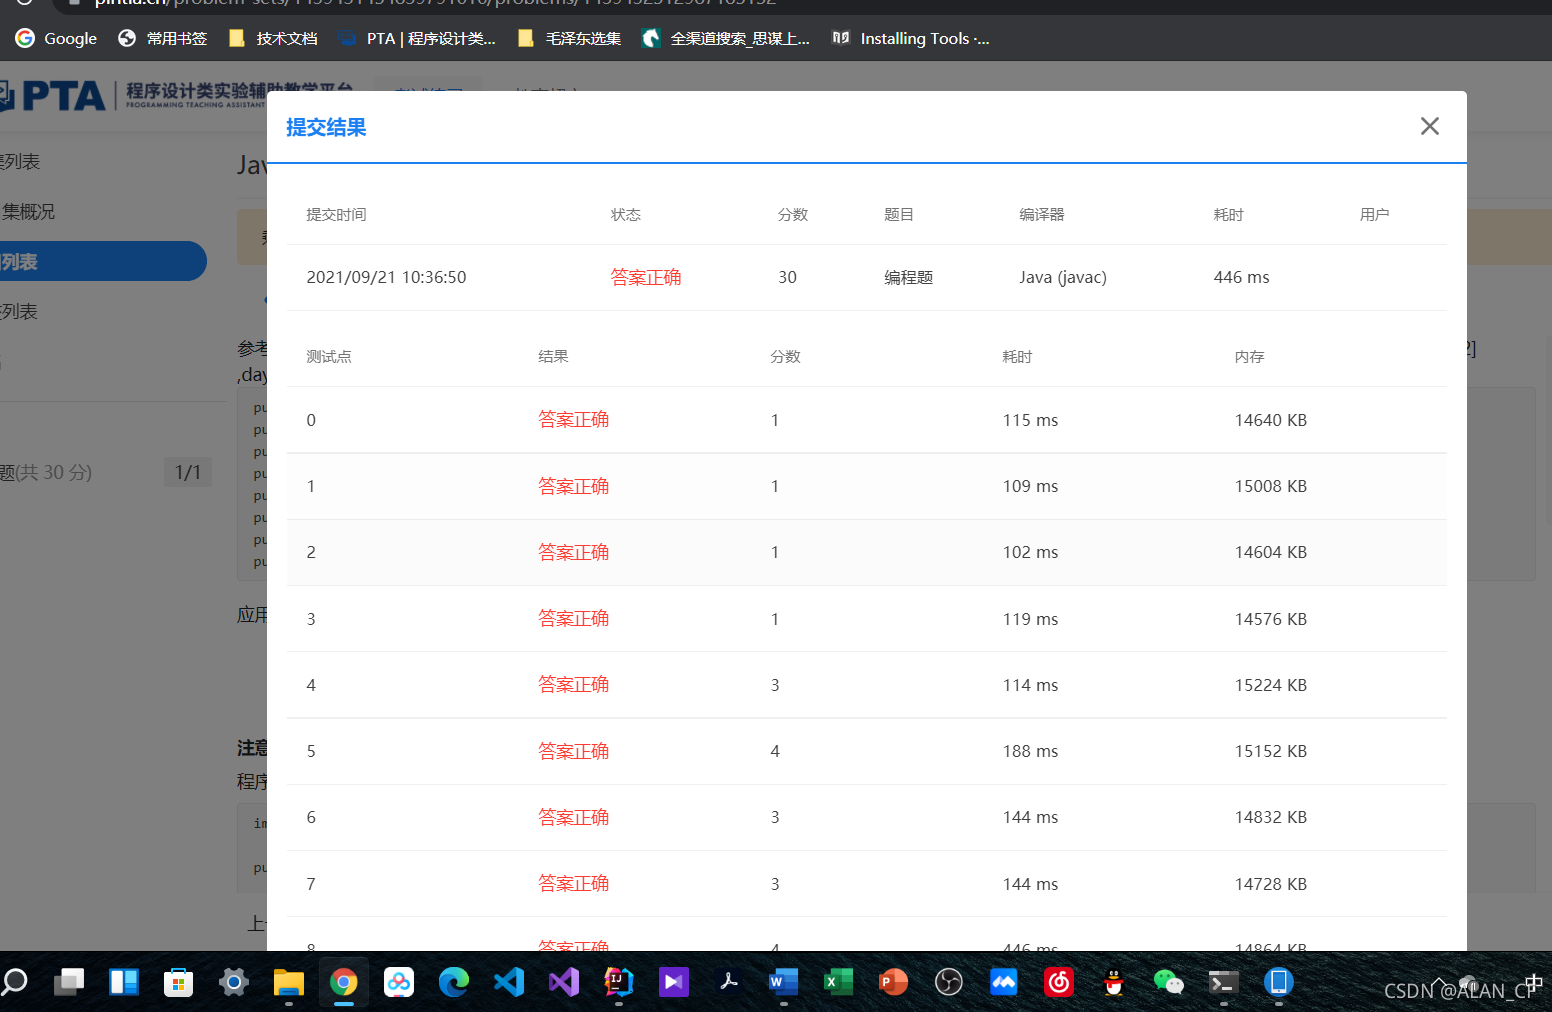Open Task View on the taskbar

[x=69, y=982]
